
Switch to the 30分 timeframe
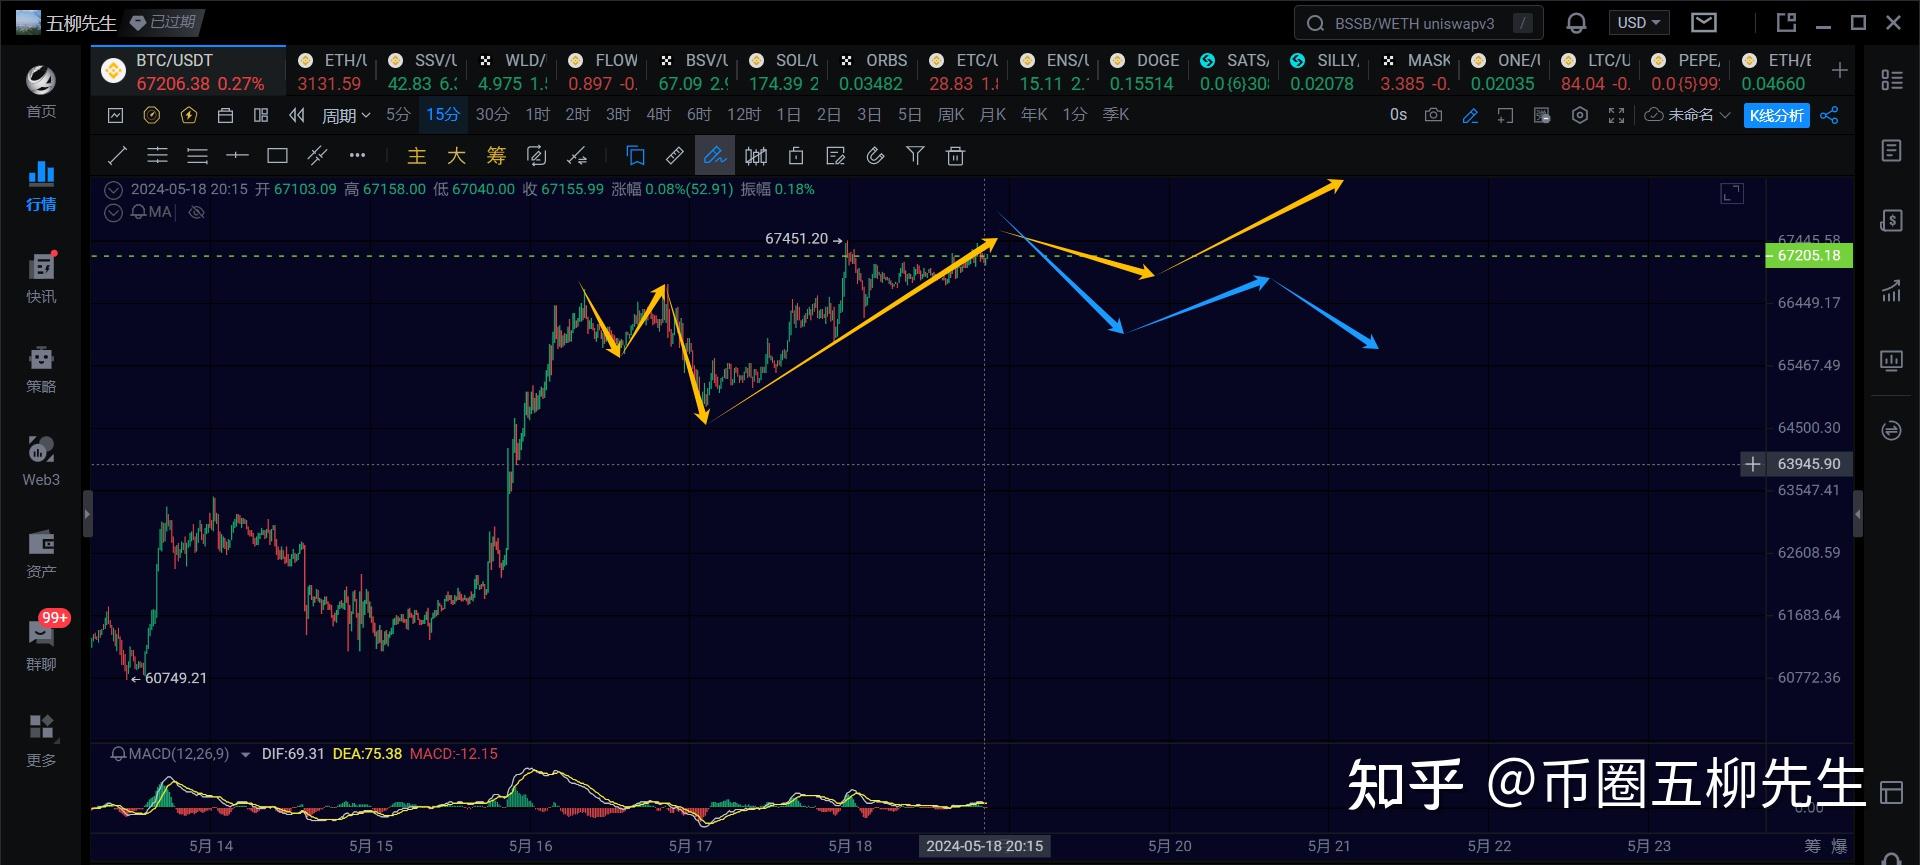tap(492, 115)
